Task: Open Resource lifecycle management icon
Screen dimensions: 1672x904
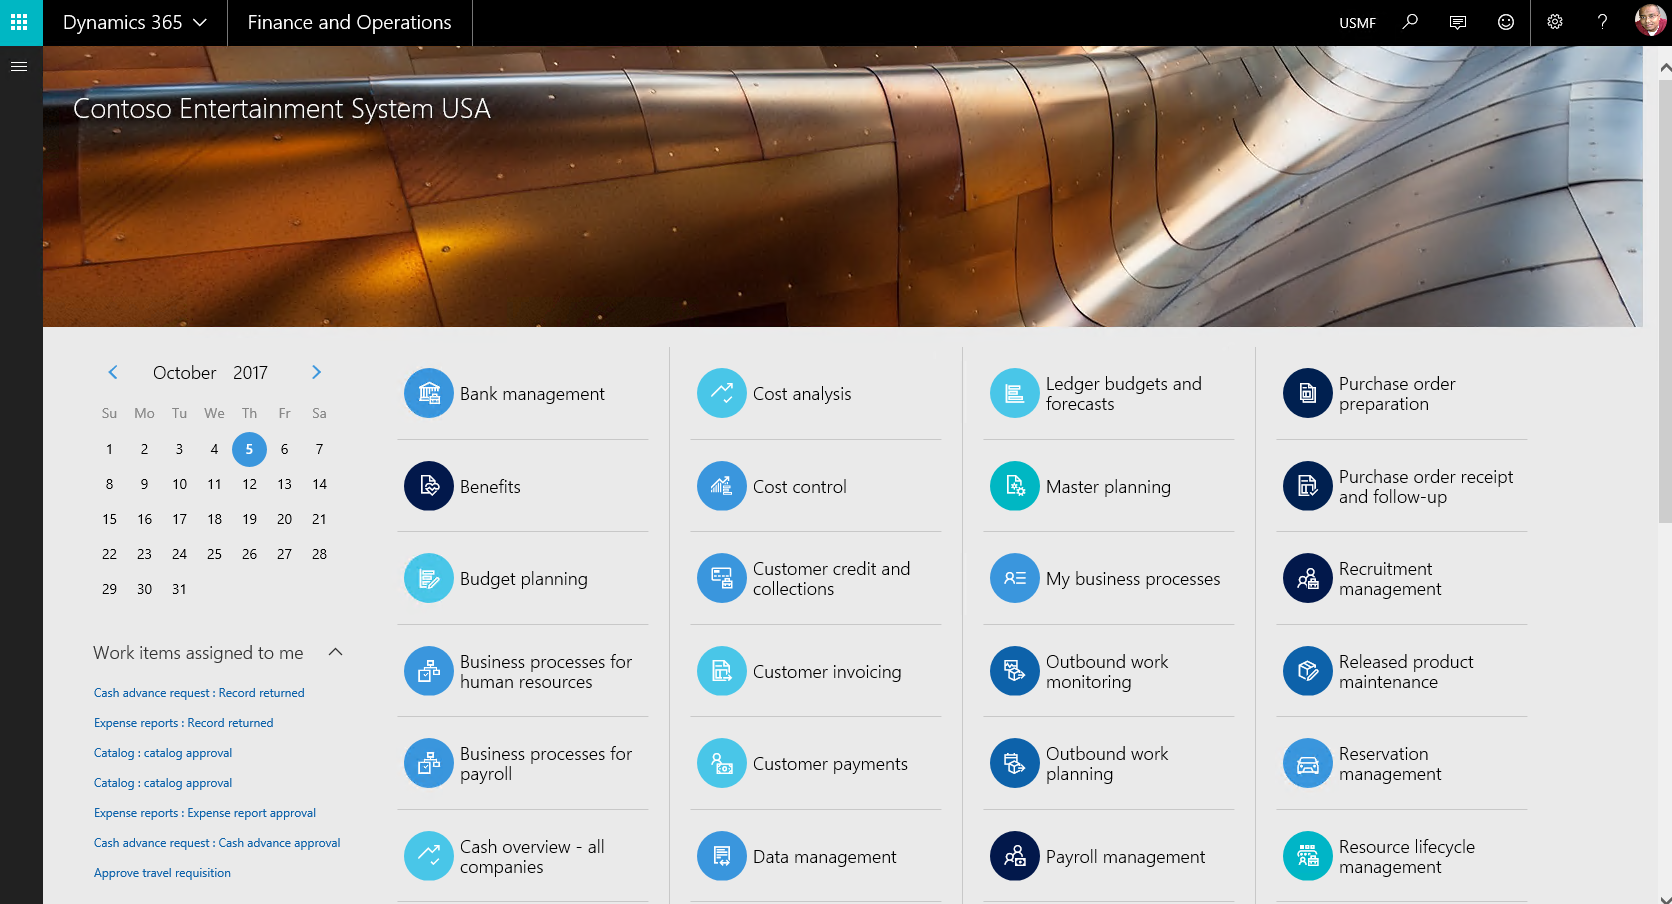Action: [x=1308, y=856]
